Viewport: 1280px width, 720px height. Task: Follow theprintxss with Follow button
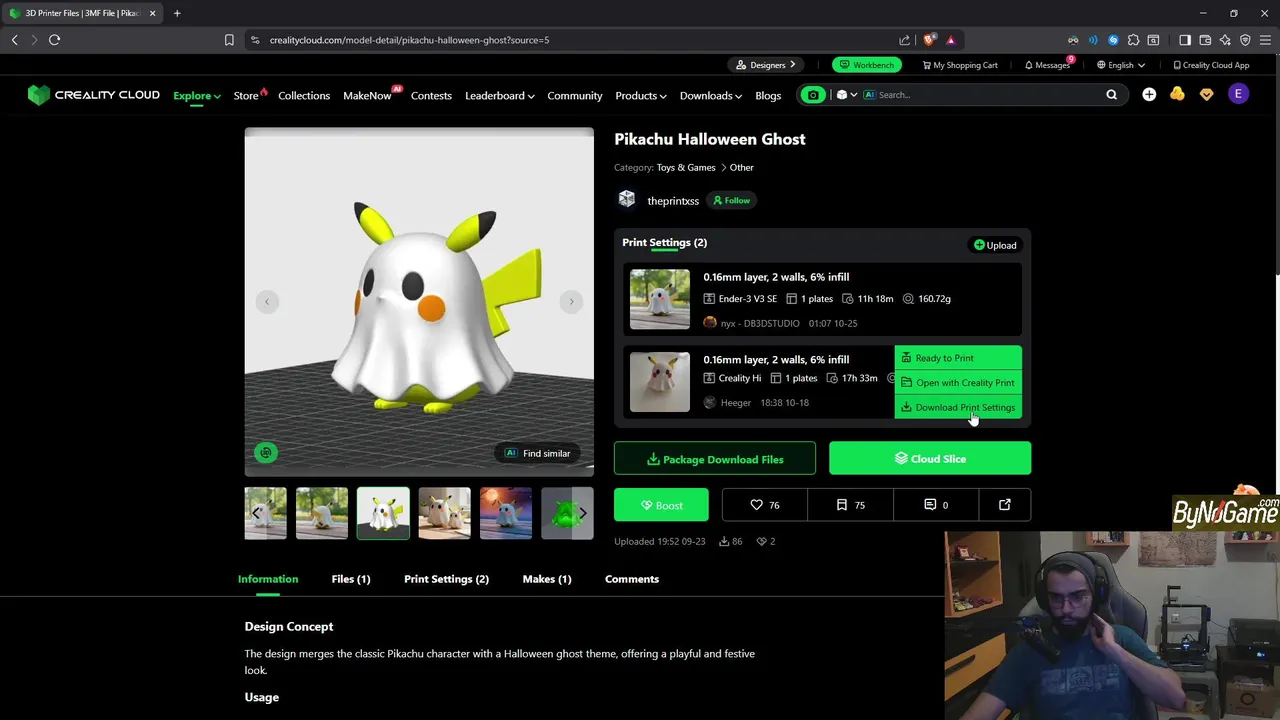click(x=731, y=200)
